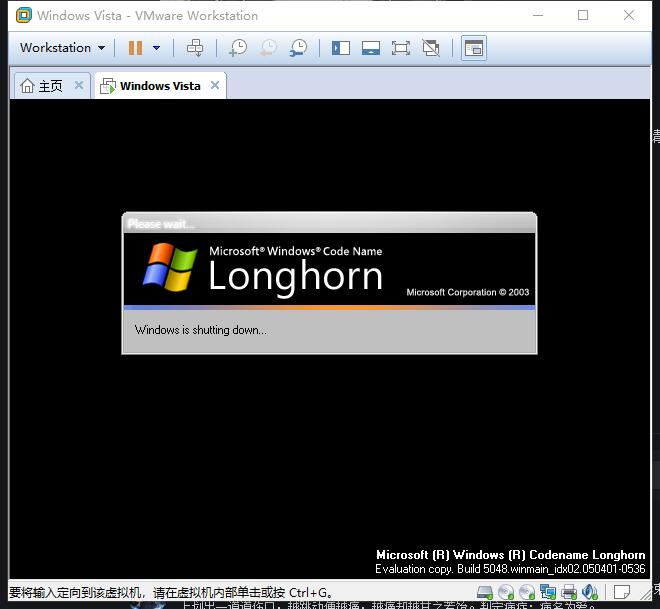This screenshot has height=609, width=660.
Task: Click the Longhorn Windows flag logo
Action: click(x=170, y=267)
